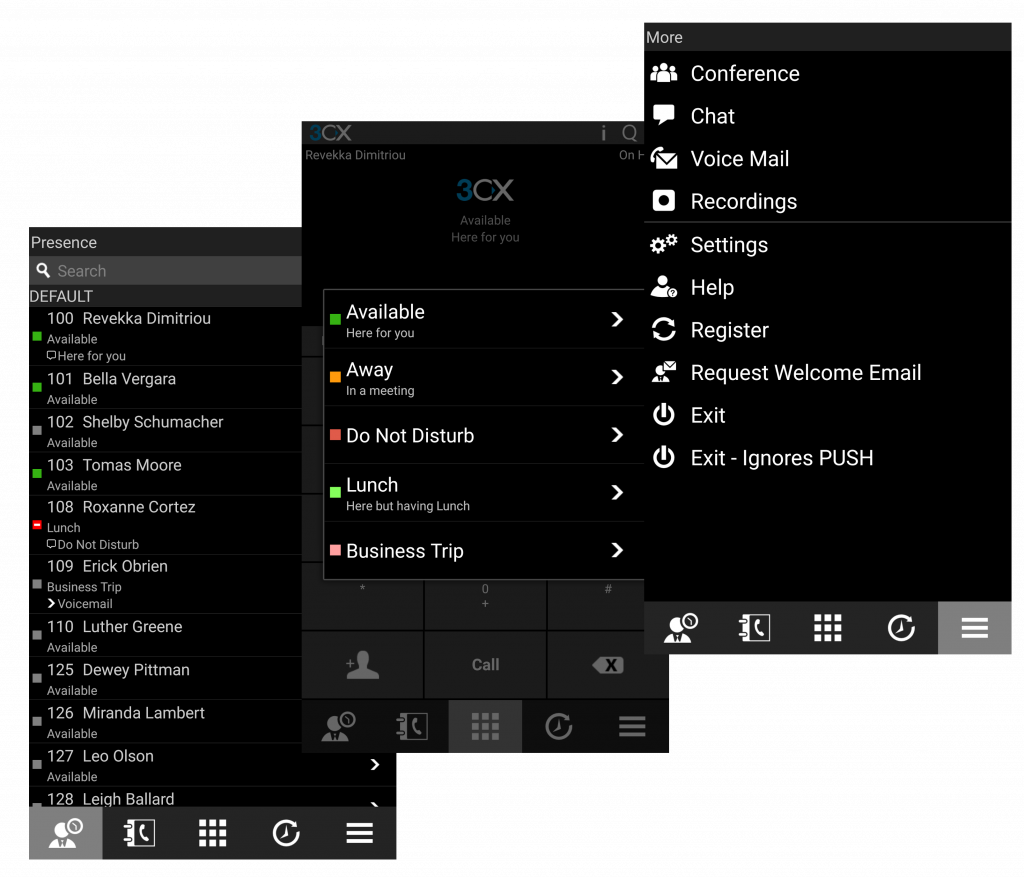The image size is (1024, 878).
Task: Open Voice Mail entry
Action: click(827, 159)
